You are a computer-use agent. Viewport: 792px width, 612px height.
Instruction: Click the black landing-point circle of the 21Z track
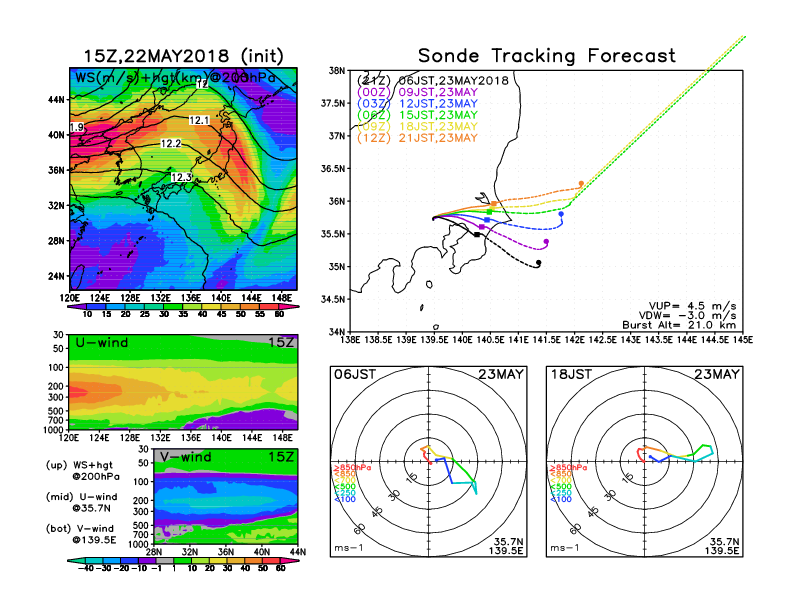(538, 263)
